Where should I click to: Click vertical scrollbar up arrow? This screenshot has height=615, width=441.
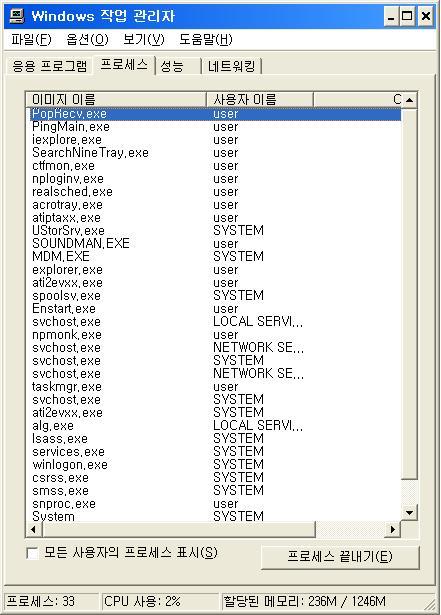(x=410, y=100)
